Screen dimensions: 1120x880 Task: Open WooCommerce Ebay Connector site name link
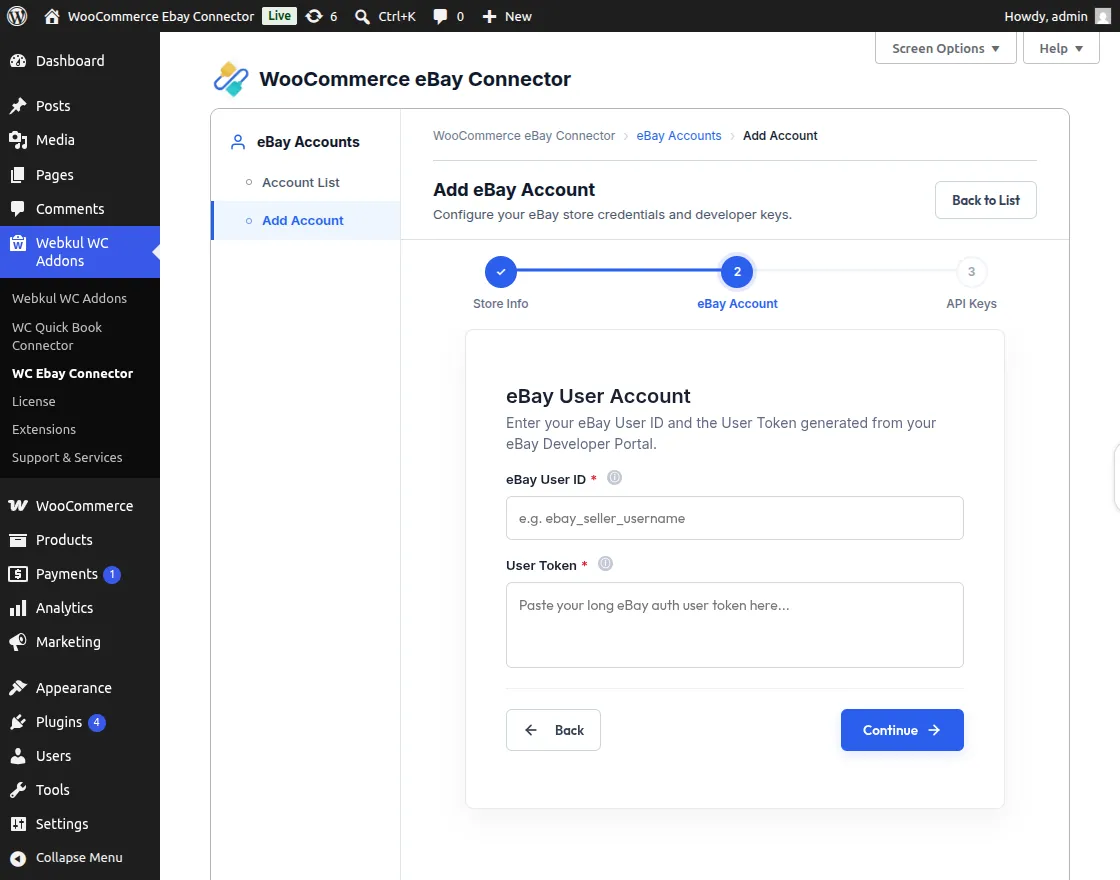[x=161, y=16]
